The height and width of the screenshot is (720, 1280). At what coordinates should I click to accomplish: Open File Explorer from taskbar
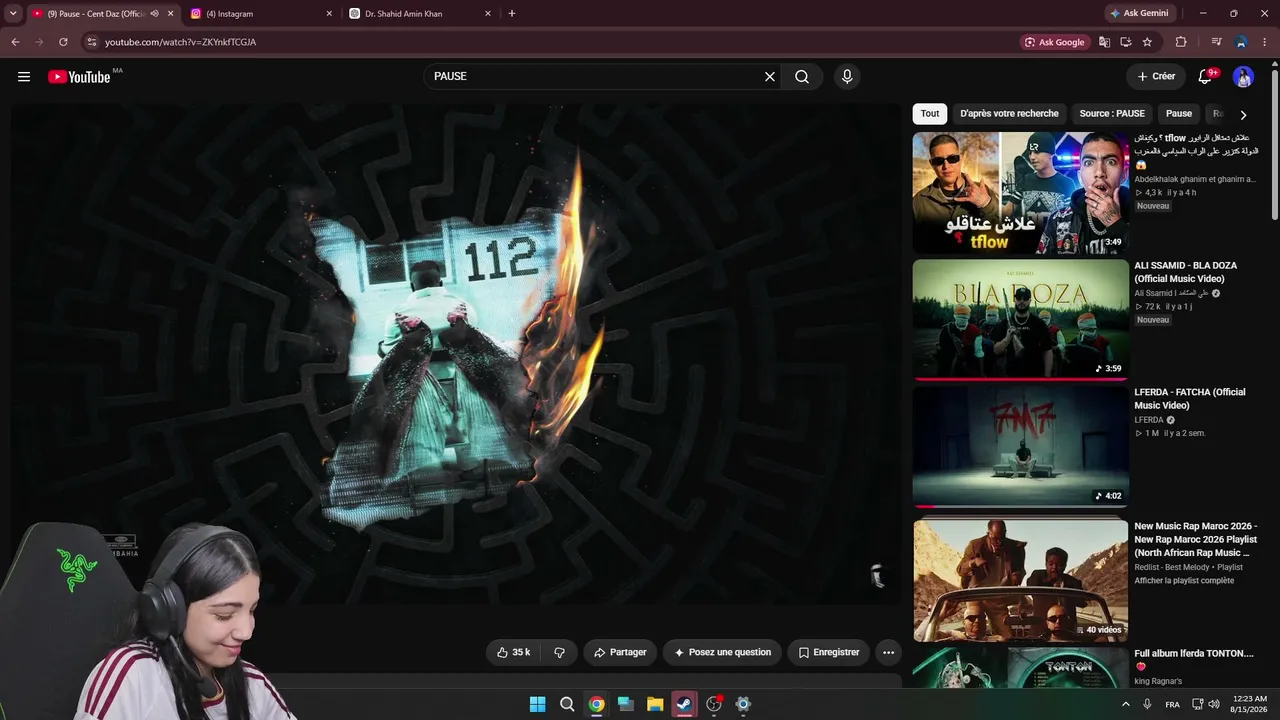point(655,704)
